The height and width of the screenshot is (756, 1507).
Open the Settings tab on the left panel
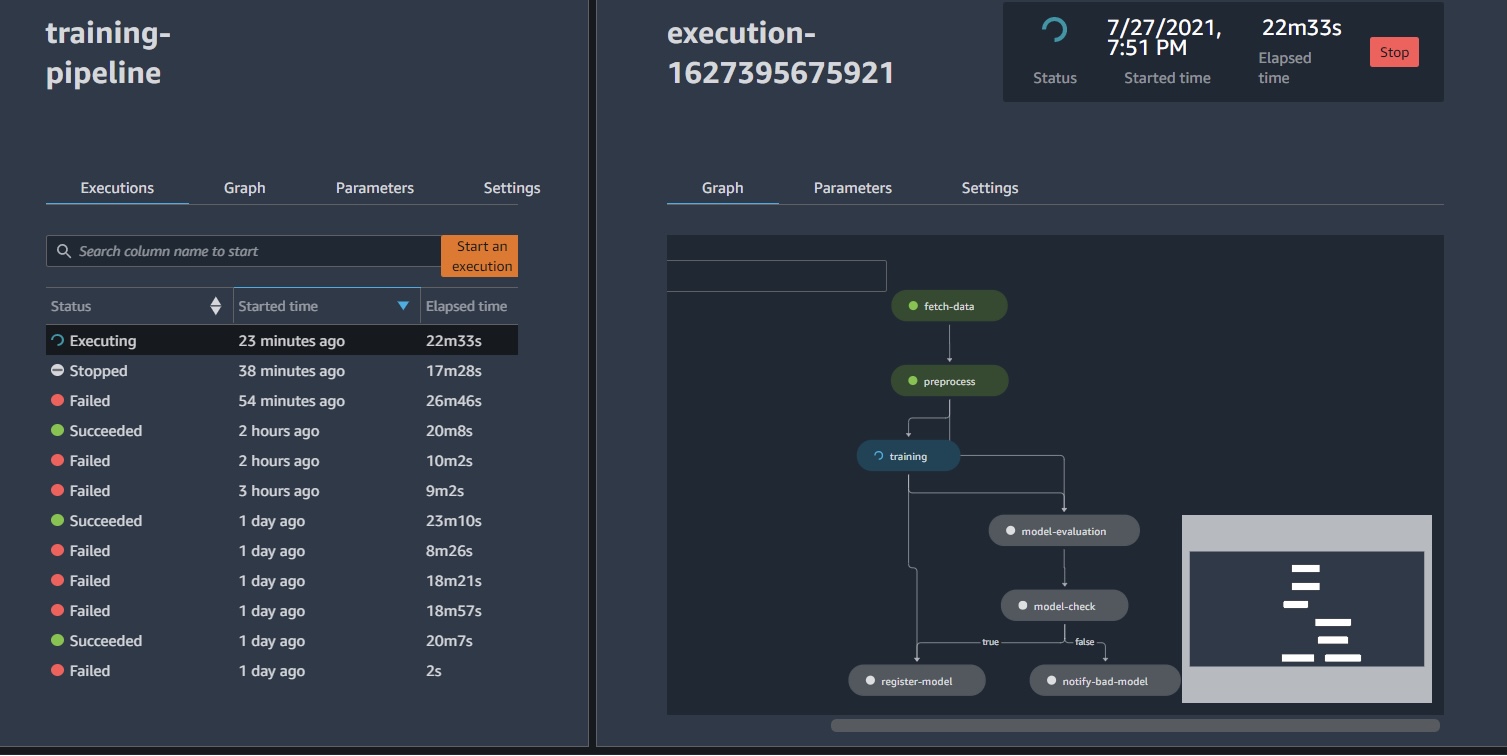point(511,187)
